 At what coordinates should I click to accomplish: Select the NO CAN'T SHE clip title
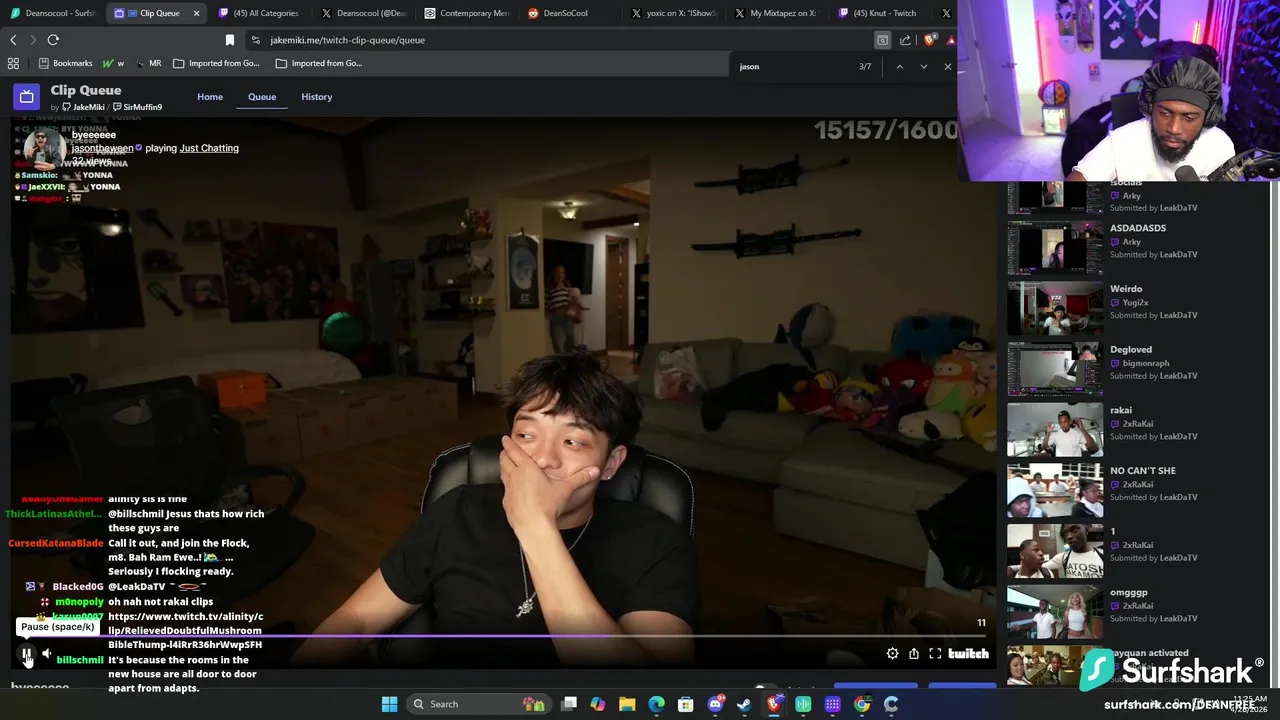(x=1143, y=471)
